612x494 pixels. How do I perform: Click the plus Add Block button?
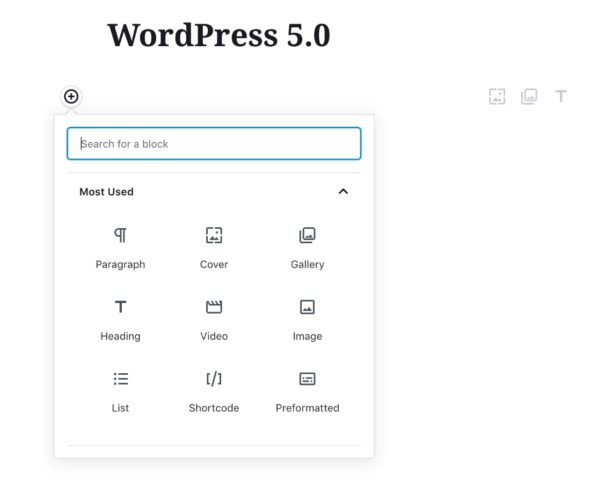coord(71,96)
